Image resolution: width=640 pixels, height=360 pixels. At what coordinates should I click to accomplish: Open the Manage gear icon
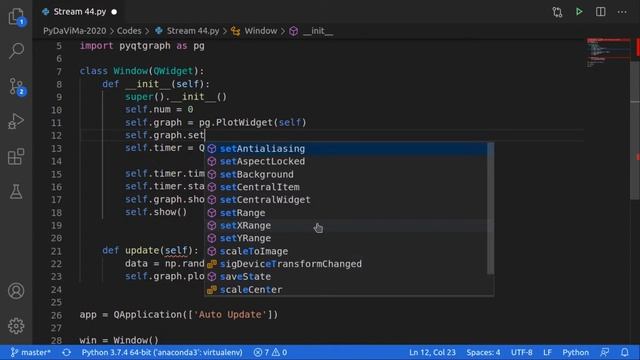16,326
